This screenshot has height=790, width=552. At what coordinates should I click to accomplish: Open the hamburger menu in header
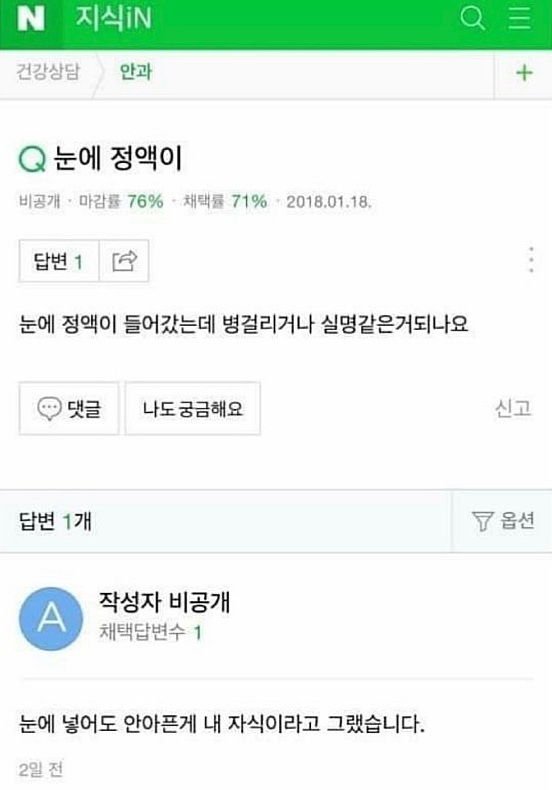pyautogui.click(x=519, y=19)
